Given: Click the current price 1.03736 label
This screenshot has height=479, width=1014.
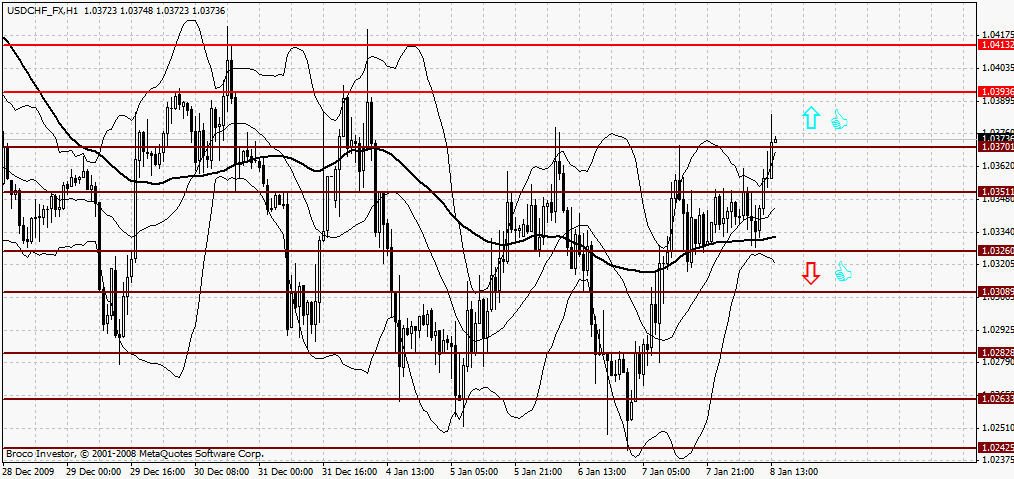Looking at the screenshot, I should point(997,138).
